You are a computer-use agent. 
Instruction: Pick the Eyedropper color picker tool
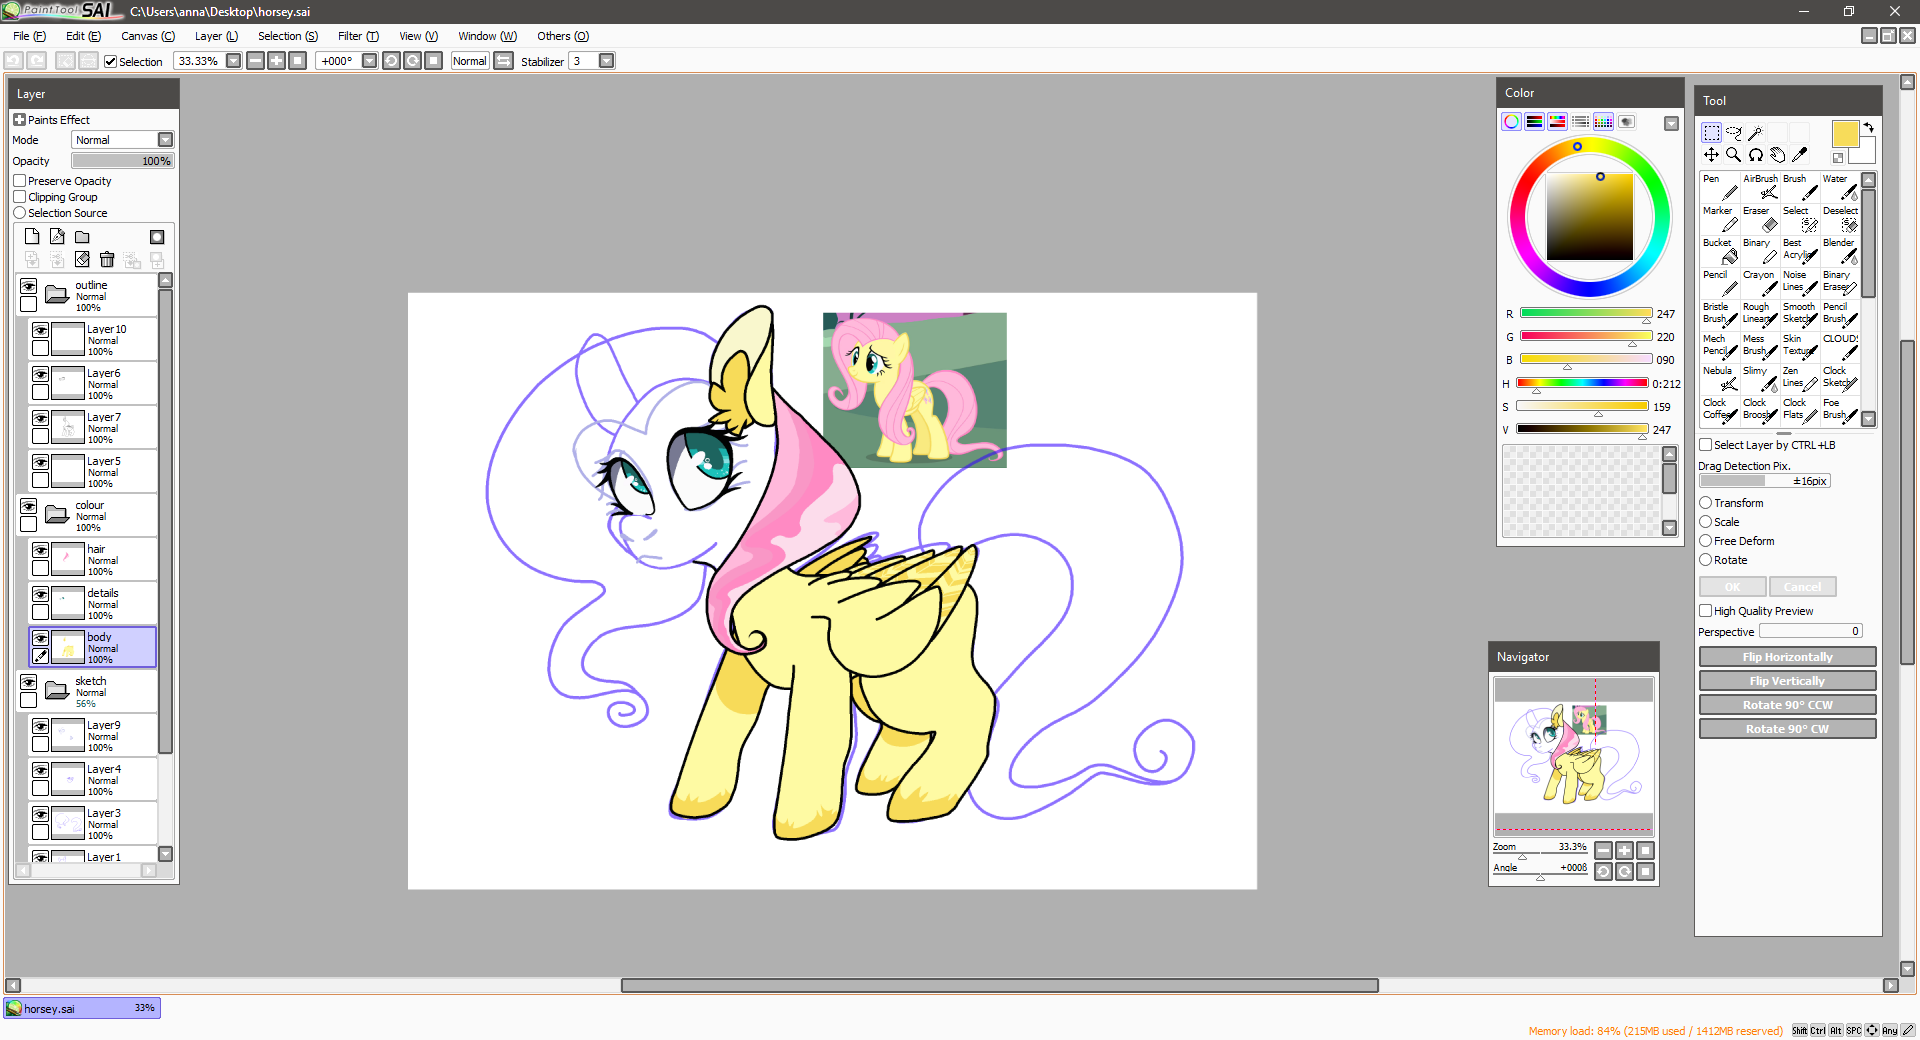(1800, 155)
